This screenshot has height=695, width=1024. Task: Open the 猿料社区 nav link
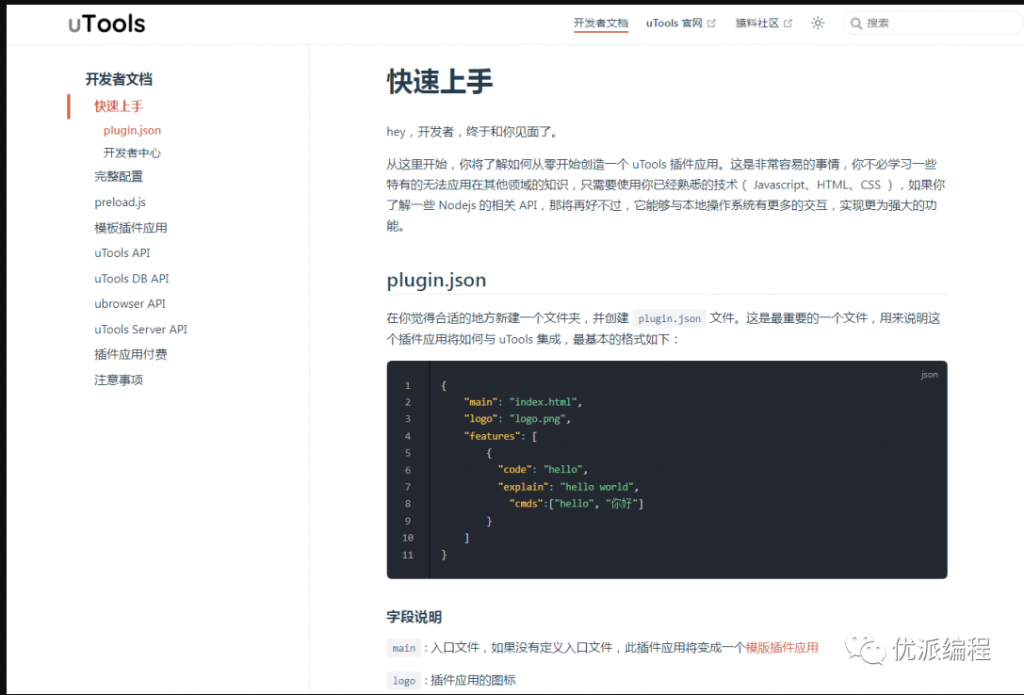757,23
